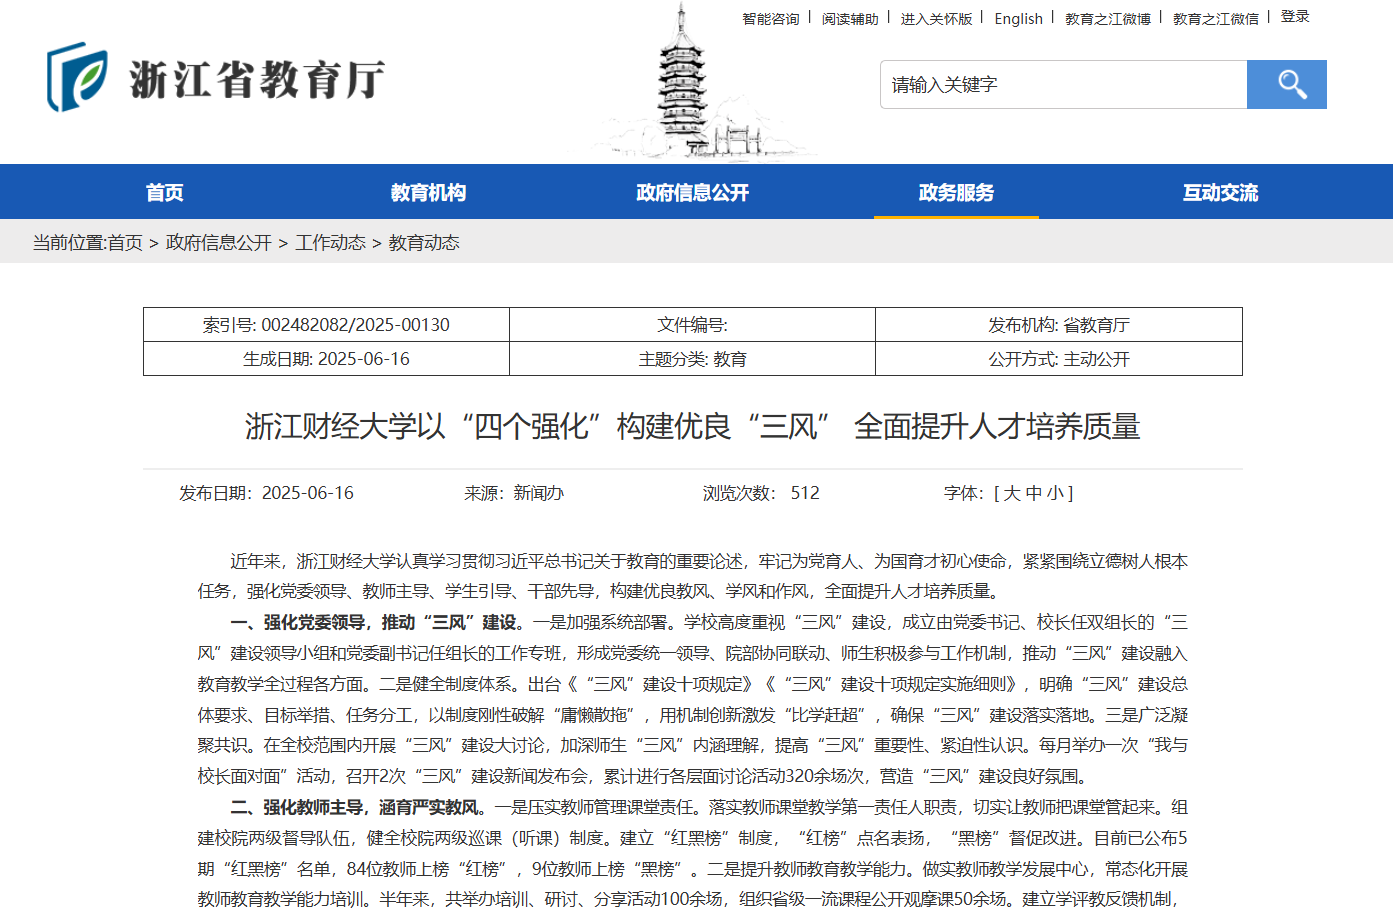Viewport: 1393px width, 916px height.
Task: Click index number 002482082/2025-00130 cell
Action: pos(326,325)
